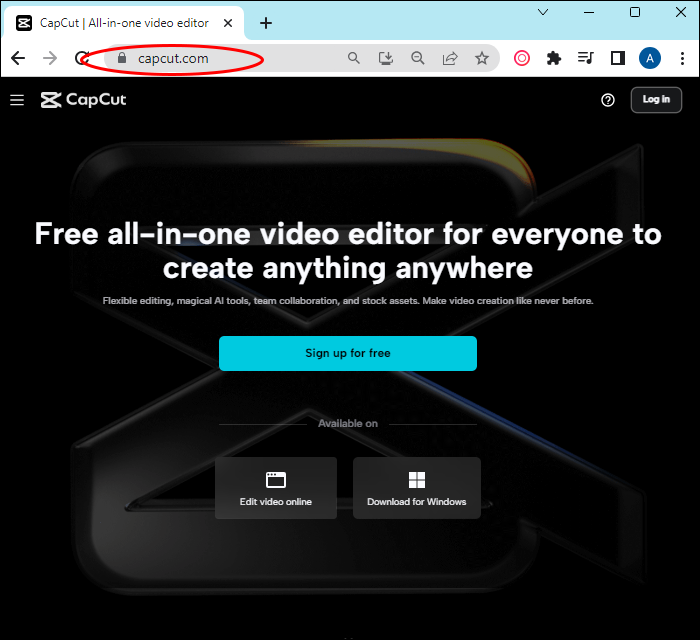Open the CapCut hamburger menu
The image size is (700, 640).
17,100
